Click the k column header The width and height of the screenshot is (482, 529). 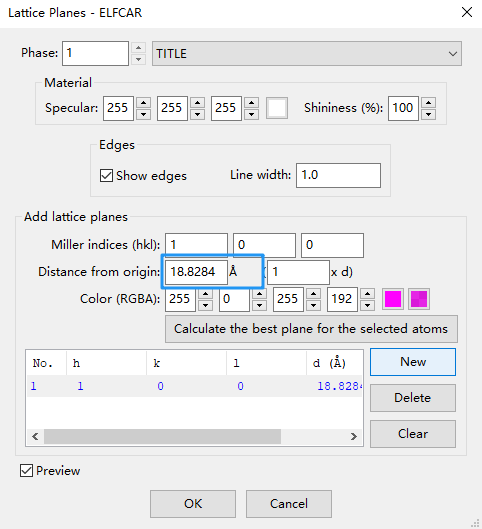click(x=186, y=363)
